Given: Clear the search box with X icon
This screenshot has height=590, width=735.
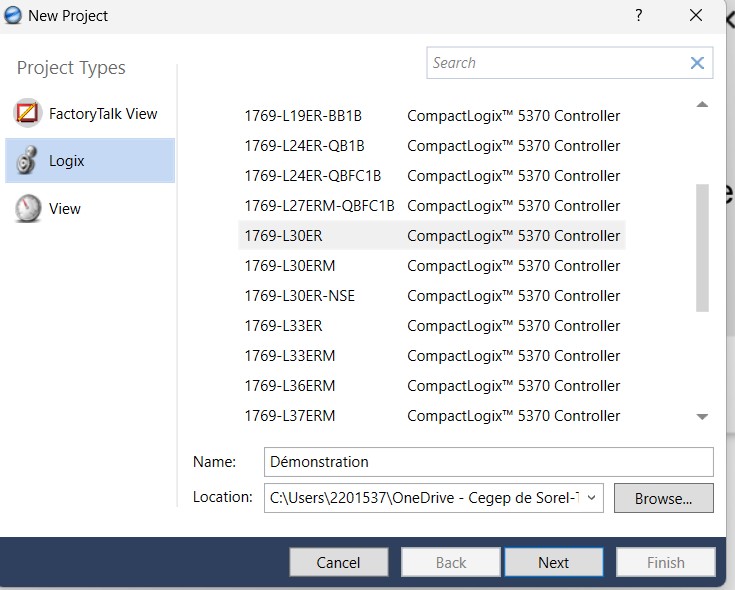Looking at the screenshot, I should pyautogui.click(x=697, y=63).
